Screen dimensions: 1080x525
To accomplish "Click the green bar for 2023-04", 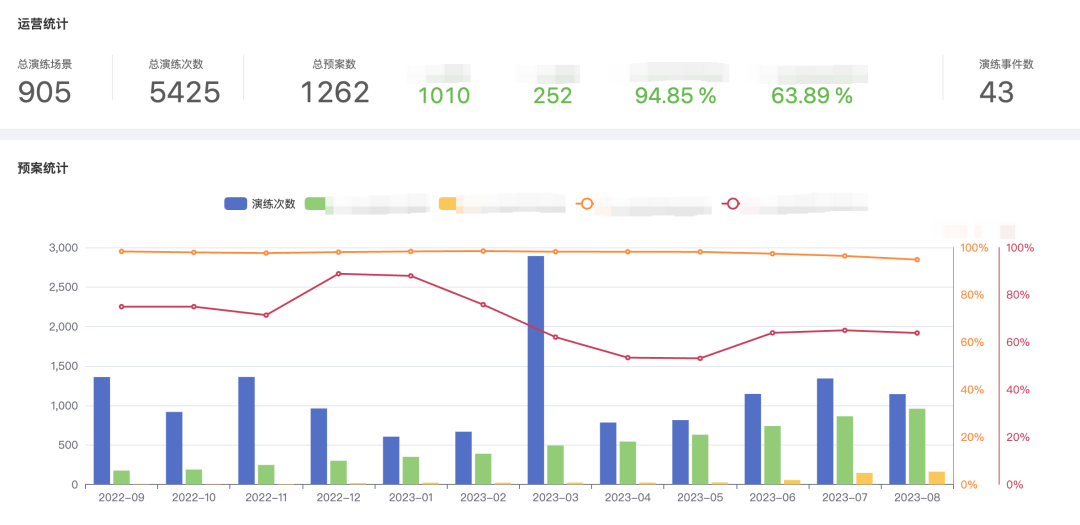I will (627, 463).
